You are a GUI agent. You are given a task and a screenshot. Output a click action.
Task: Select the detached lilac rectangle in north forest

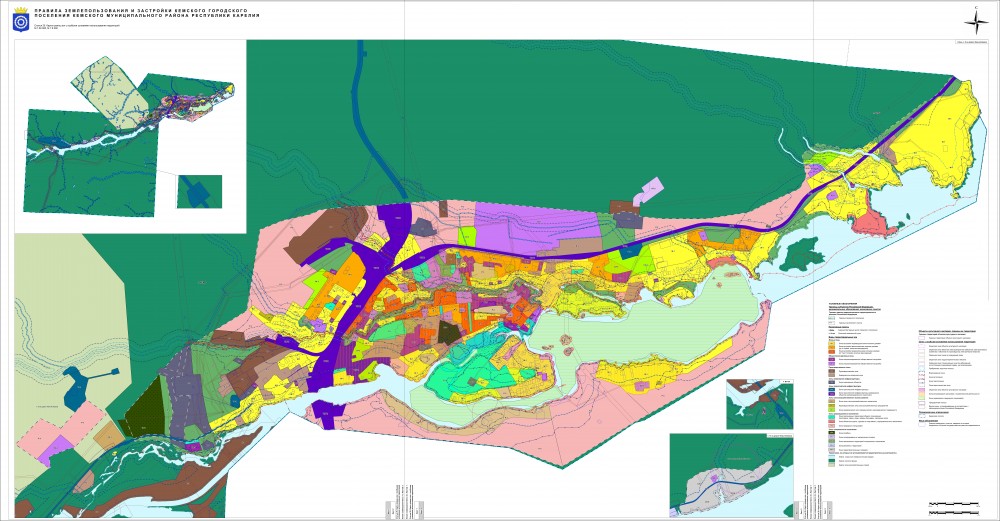pos(649,189)
